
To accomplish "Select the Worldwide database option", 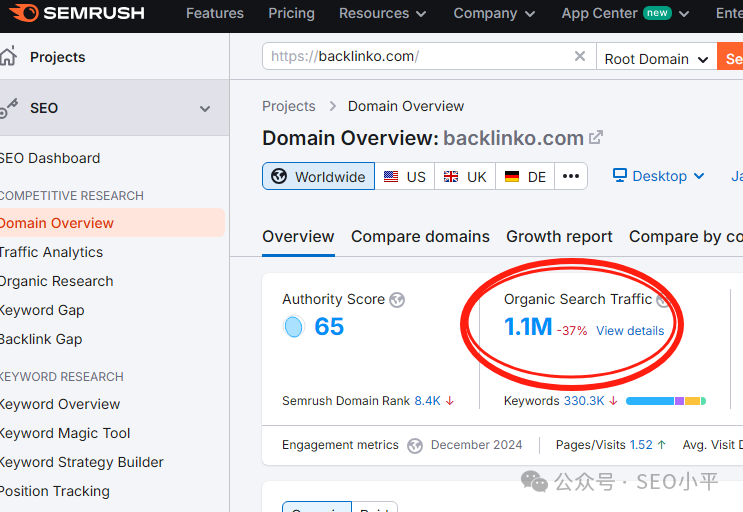I will [x=318, y=176].
